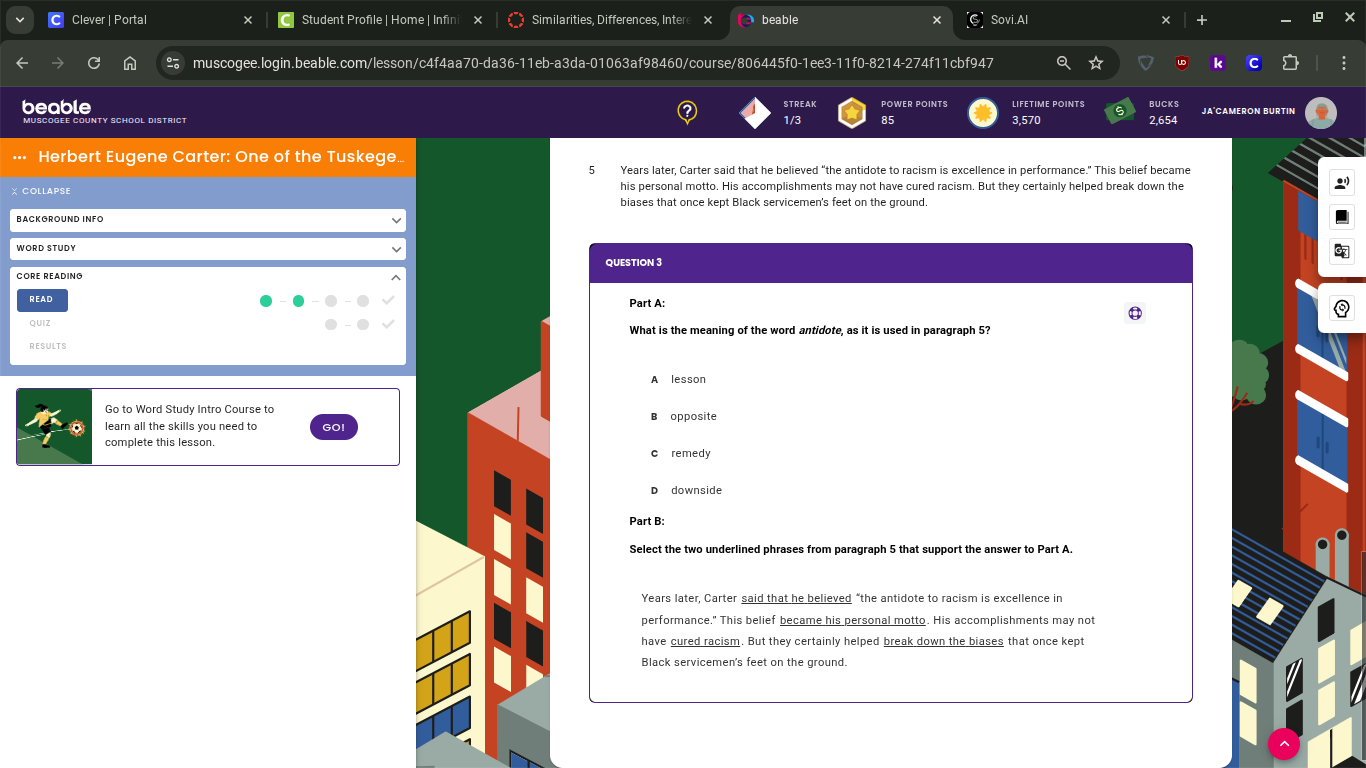Select answer C remedy
This screenshot has width=1366, height=768.
690,453
